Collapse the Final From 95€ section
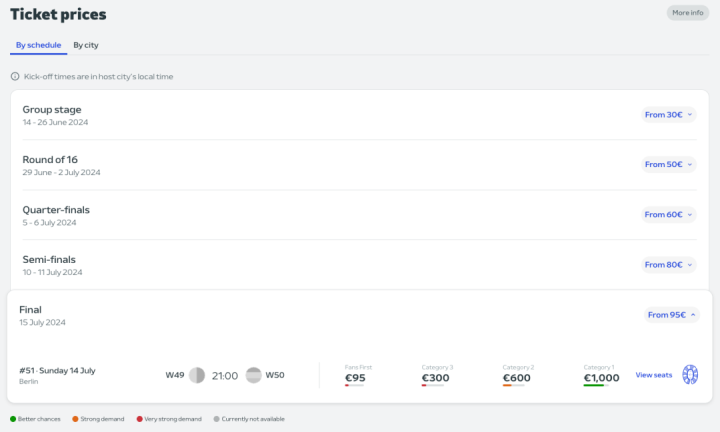720x432 pixels. (x=672, y=315)
